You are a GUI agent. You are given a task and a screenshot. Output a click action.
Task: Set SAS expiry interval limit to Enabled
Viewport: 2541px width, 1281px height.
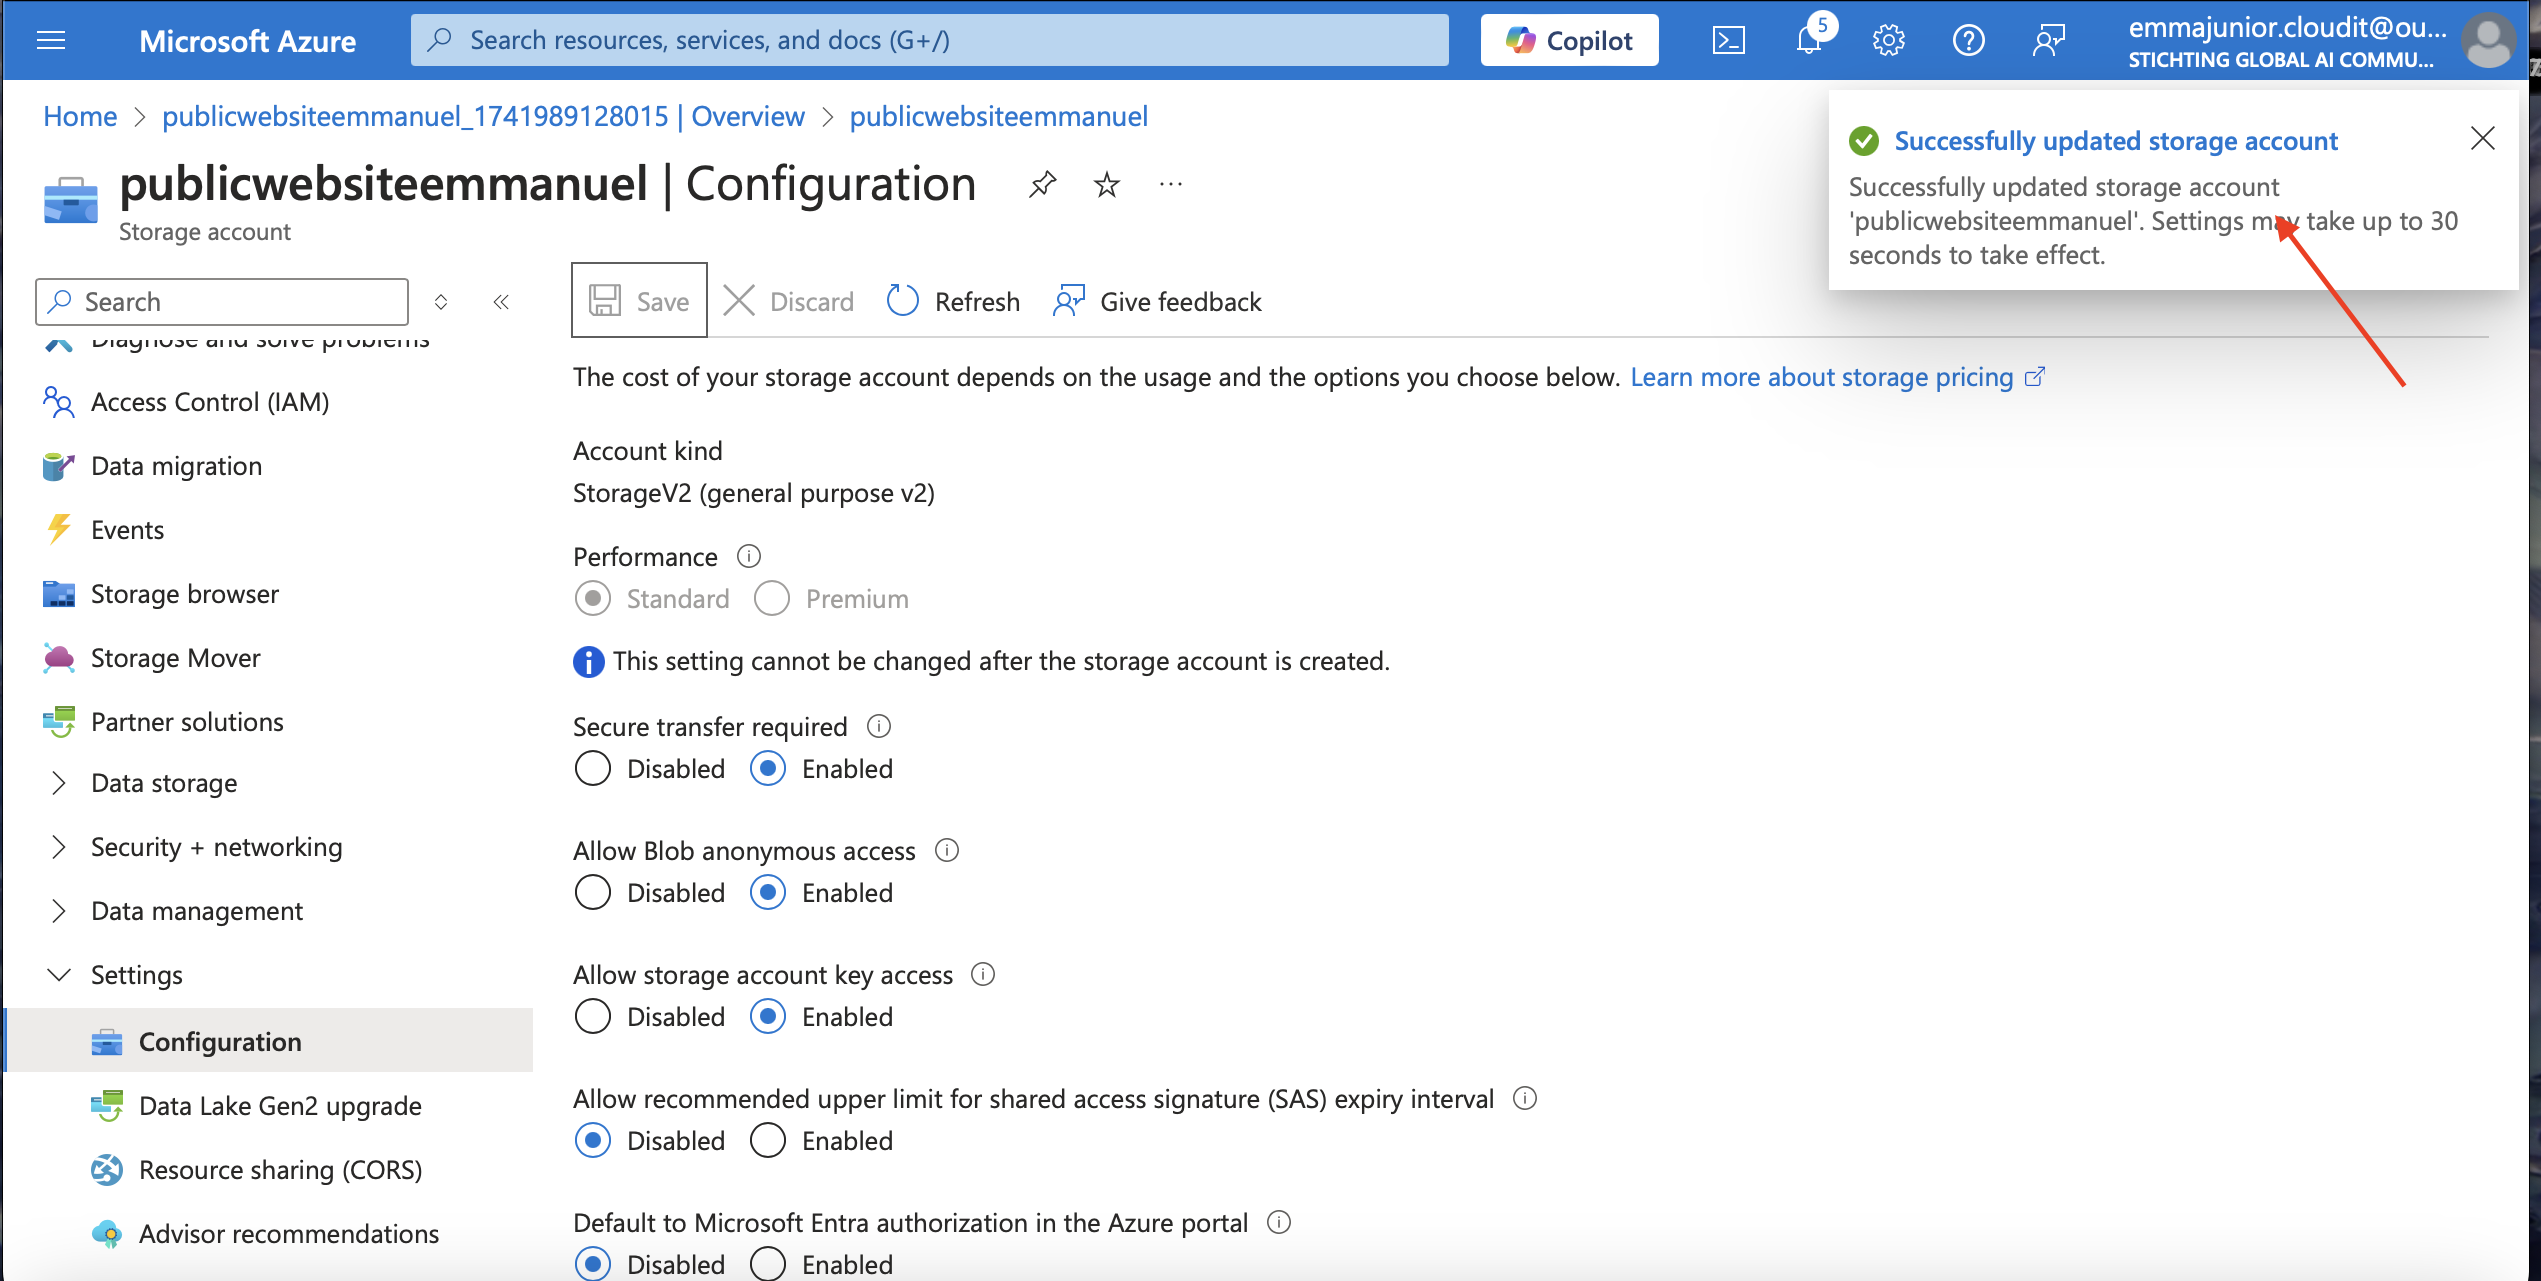tap(768, 1141)
